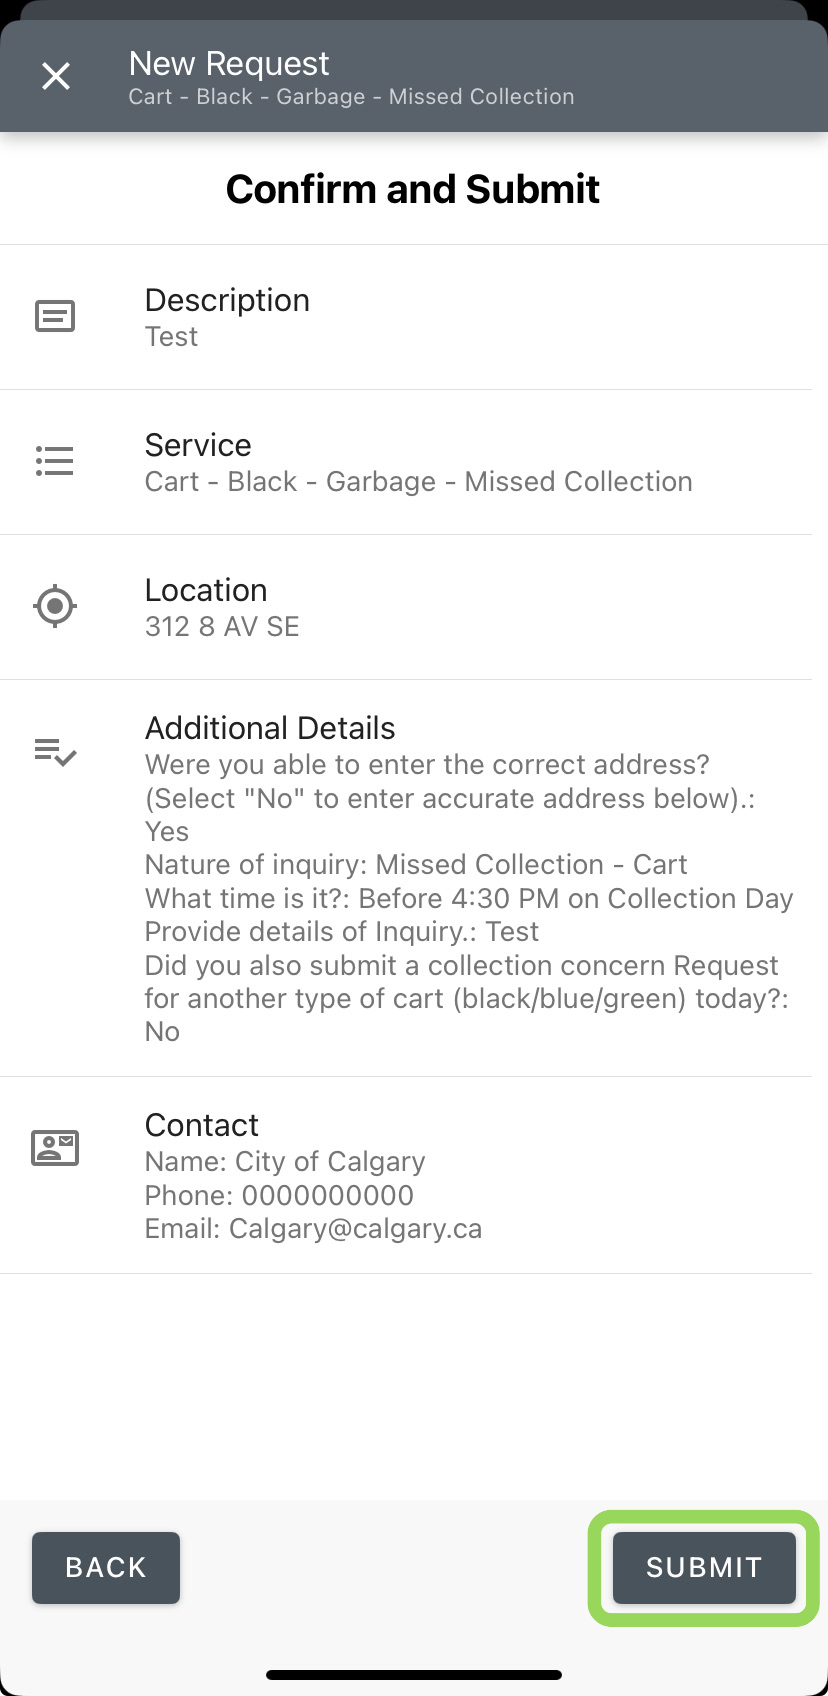
Task: Click the Service list icon
Action: point(55,461)
